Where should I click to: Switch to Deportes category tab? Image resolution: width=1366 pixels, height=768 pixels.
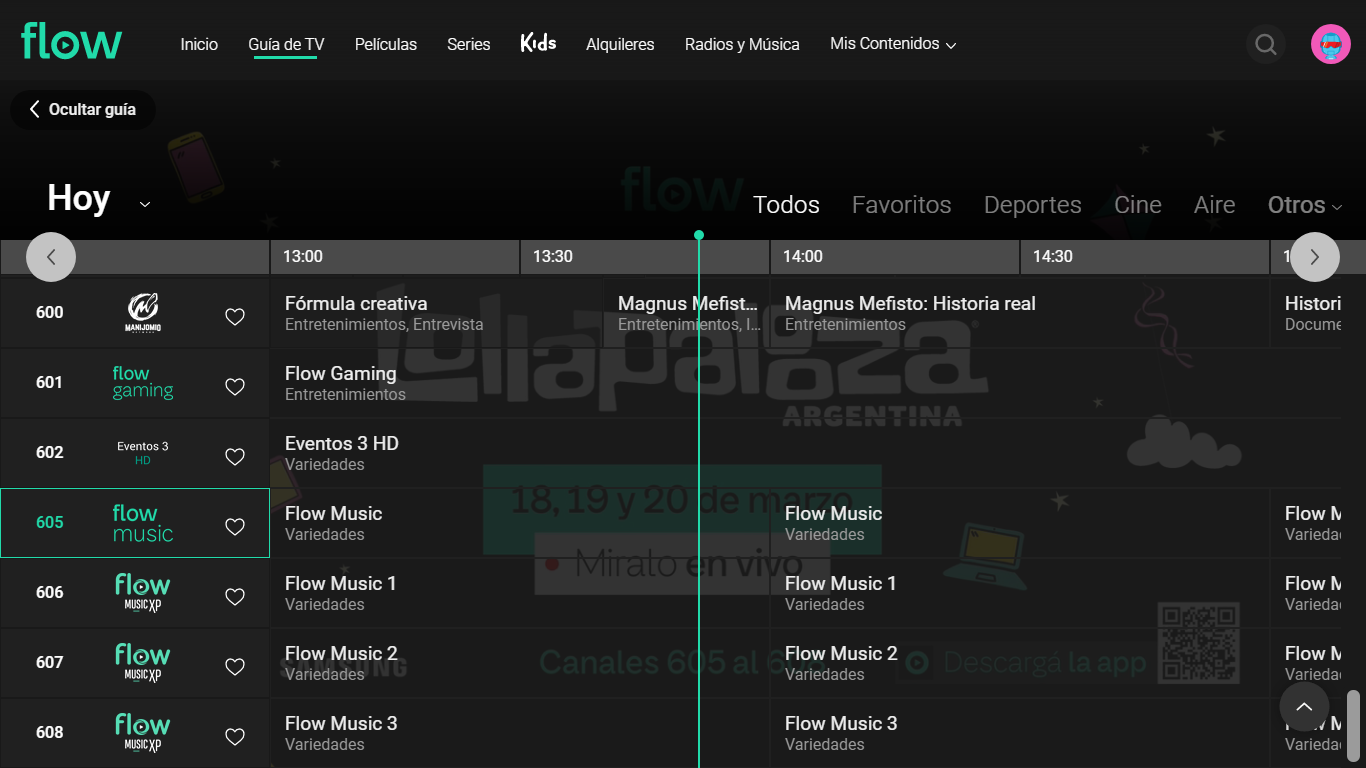coord(1032,205)
